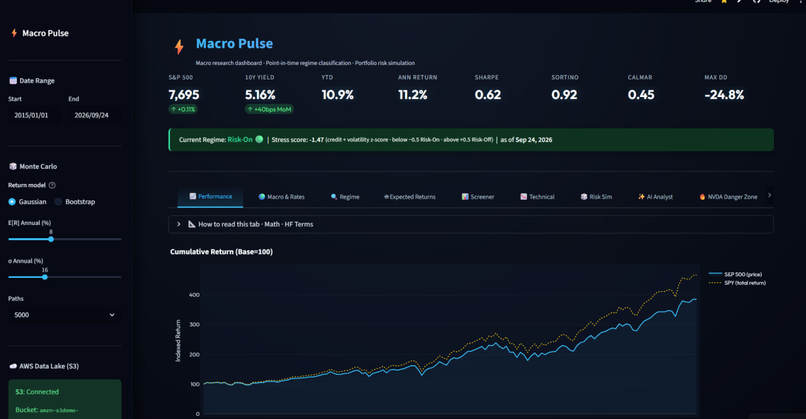Switch to the Macro & Rates tab

click(281, 197)
